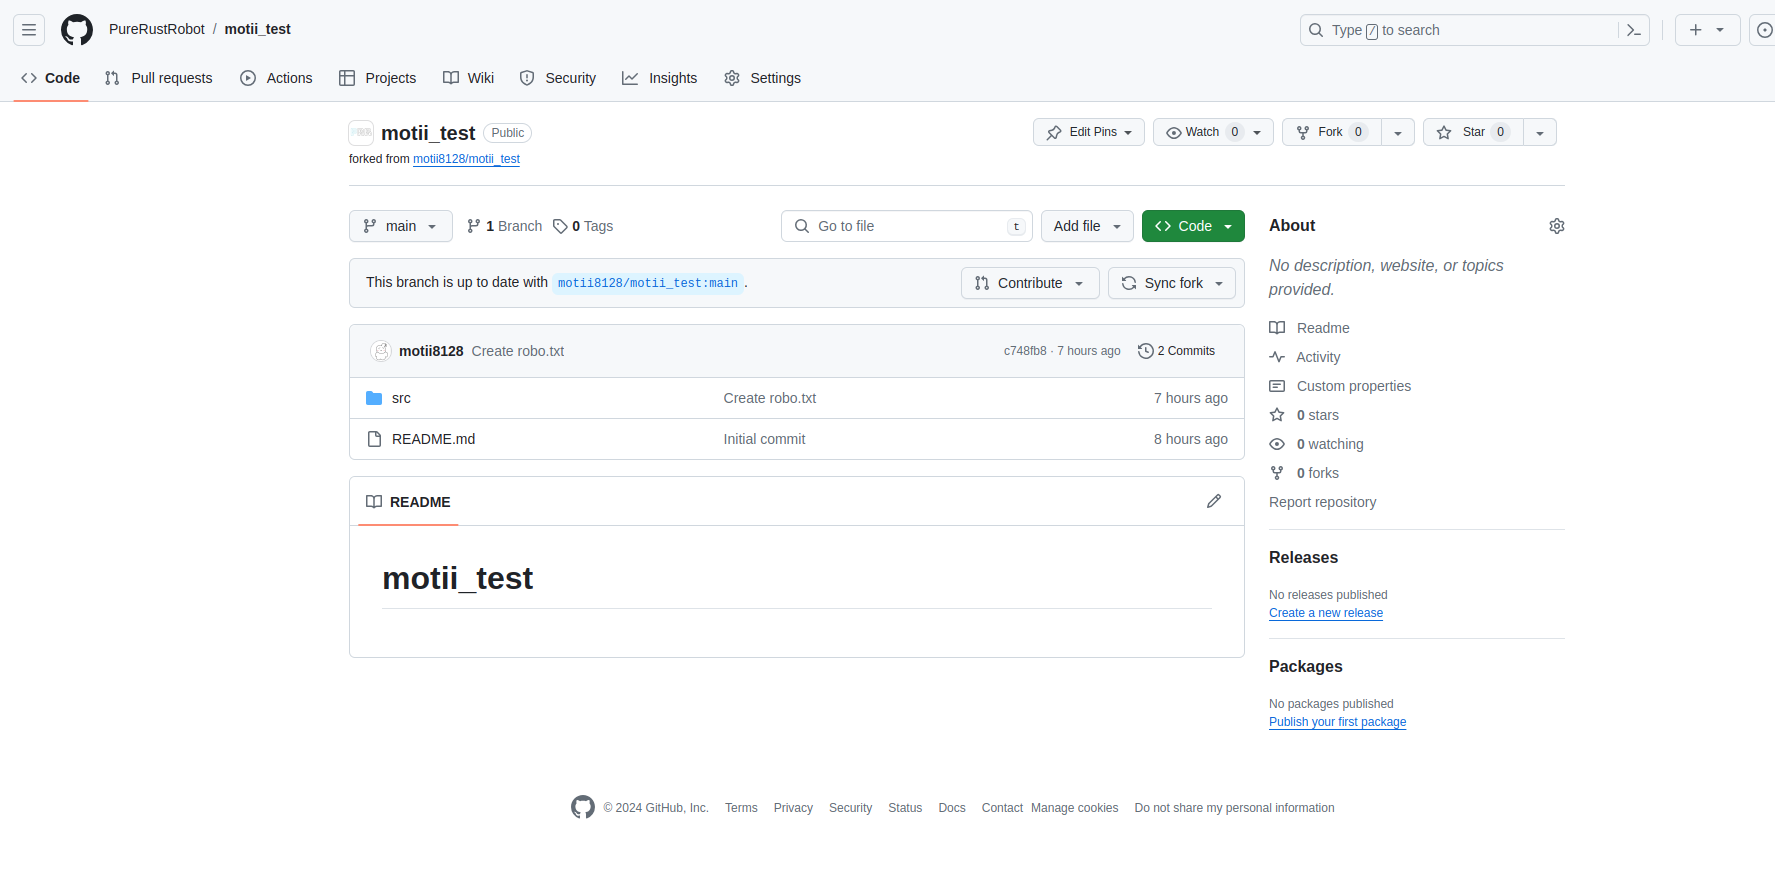Fork the repository

1332,132
